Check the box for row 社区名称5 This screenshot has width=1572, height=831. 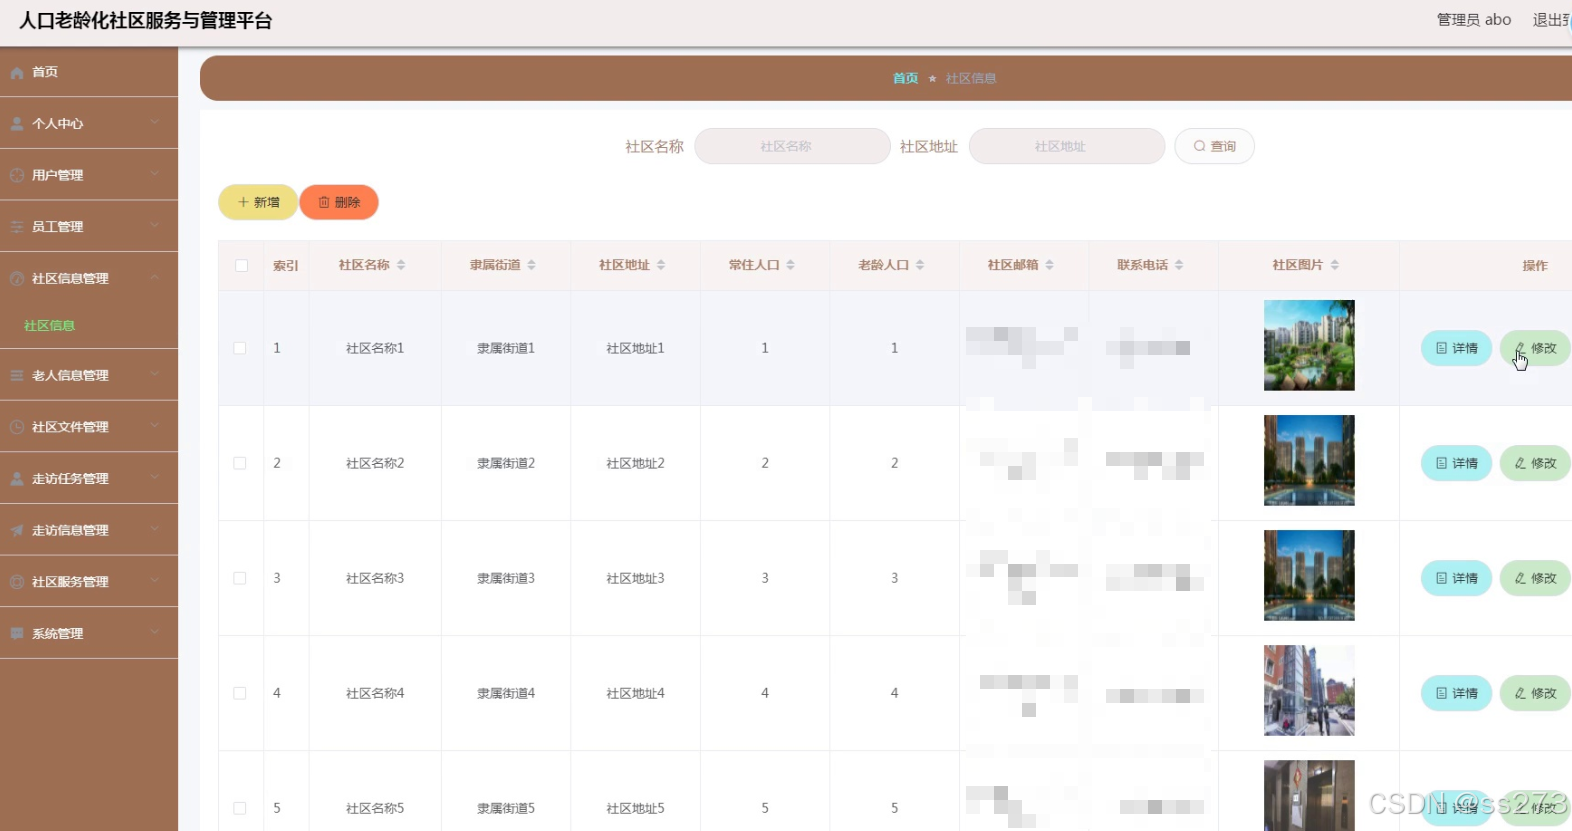[x=240, y=808]
